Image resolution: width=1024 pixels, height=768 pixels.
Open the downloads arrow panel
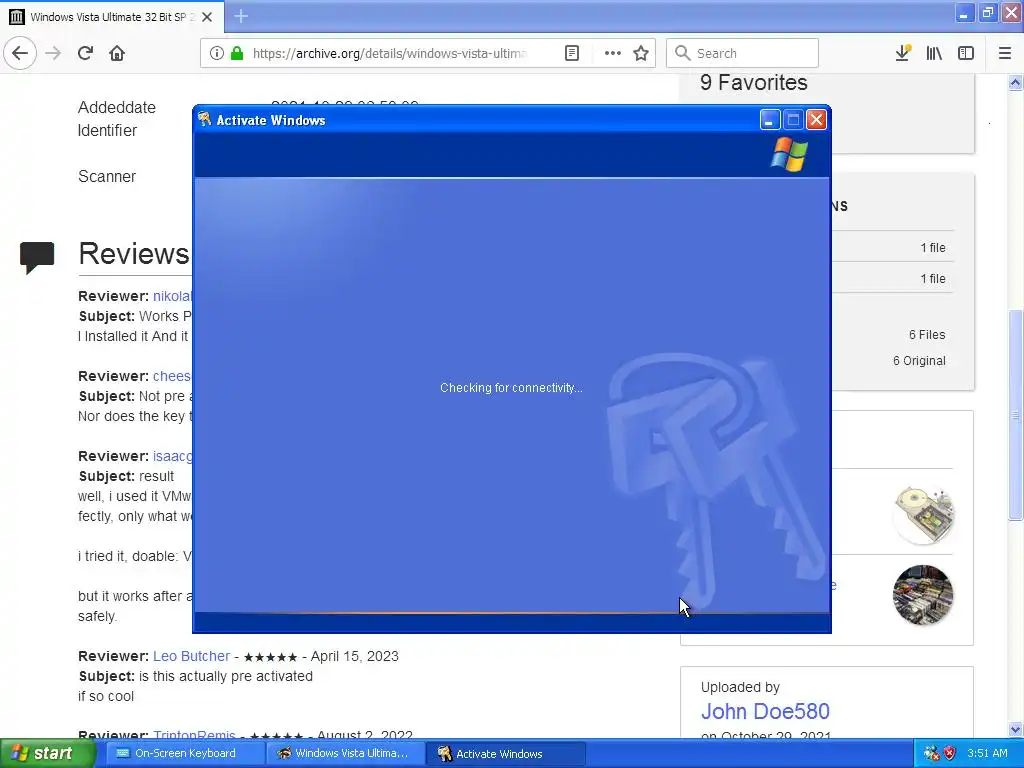point(903,53)
